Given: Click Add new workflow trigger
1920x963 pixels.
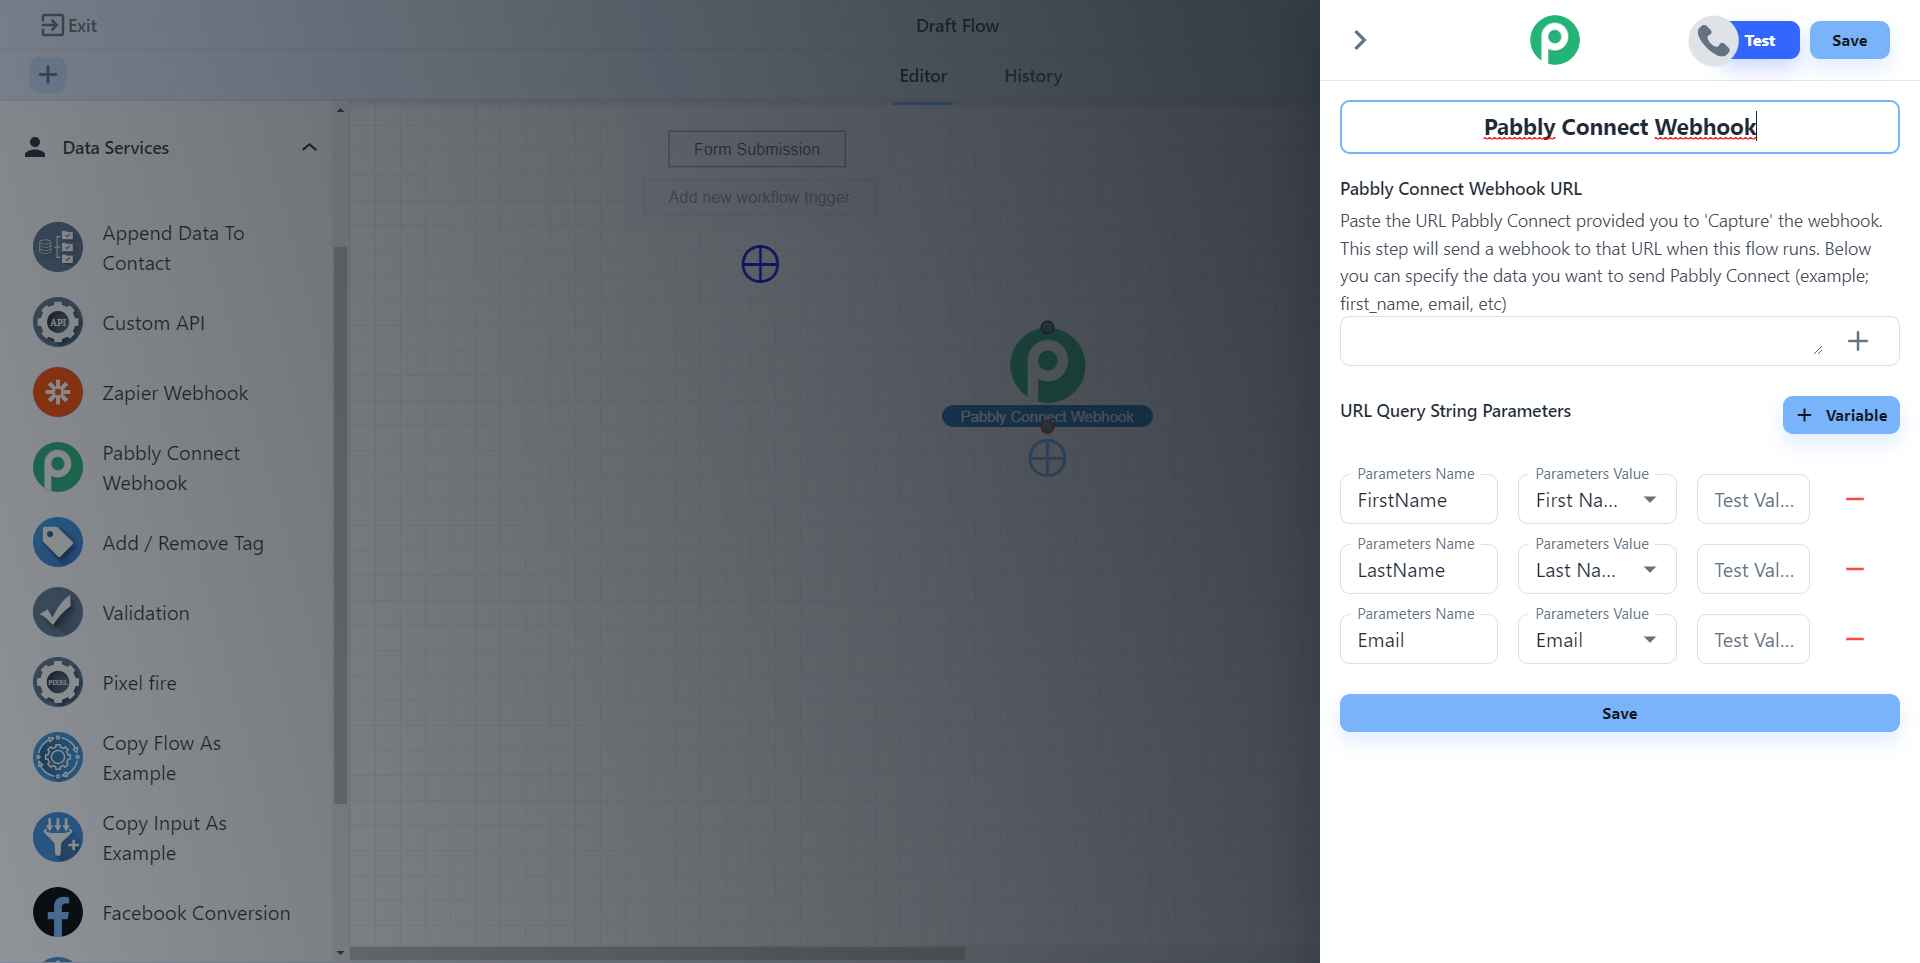Looking at the screenshot, I should [x=759, y=197].
